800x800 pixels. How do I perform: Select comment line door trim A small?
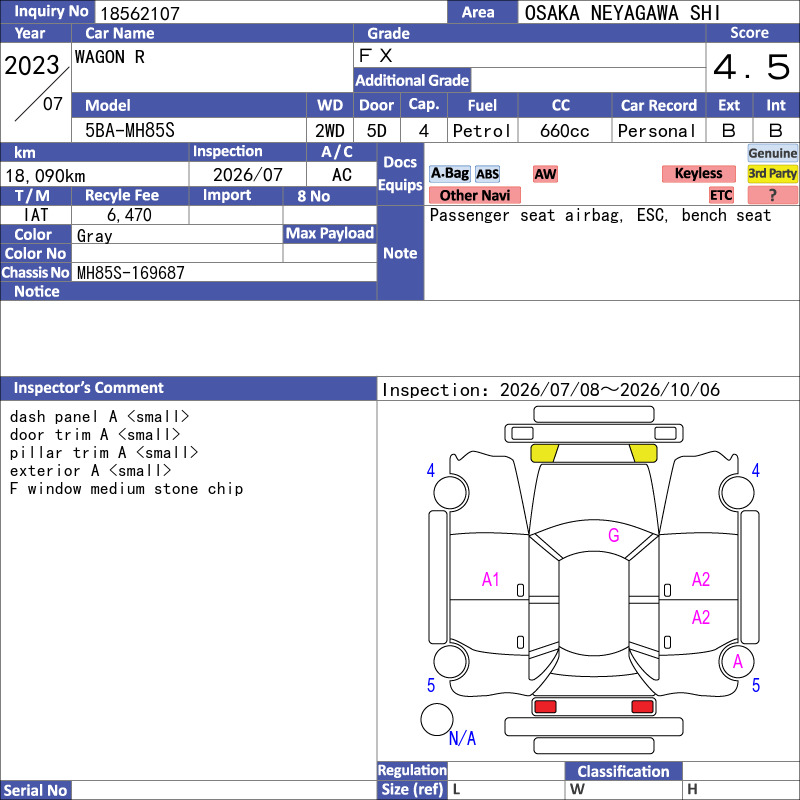pyautogui.click(x=95, y=435)
